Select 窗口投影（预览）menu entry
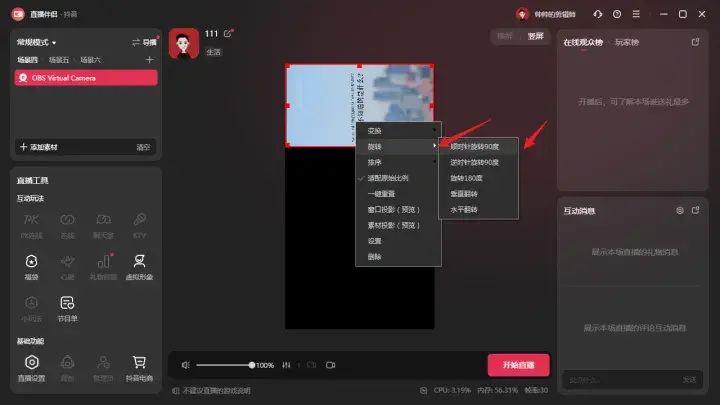 coord(399,209)
